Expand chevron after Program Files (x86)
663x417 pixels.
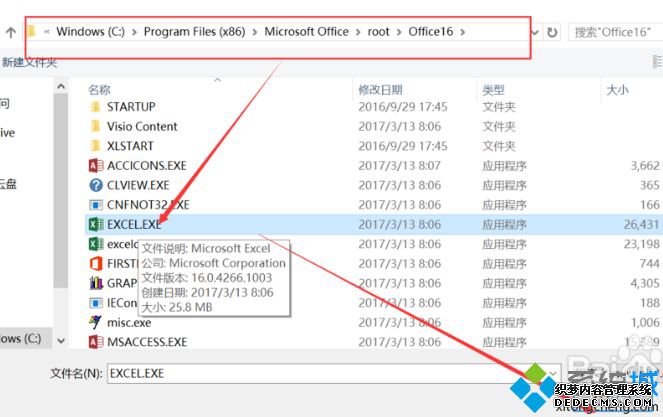click(255, 32)
